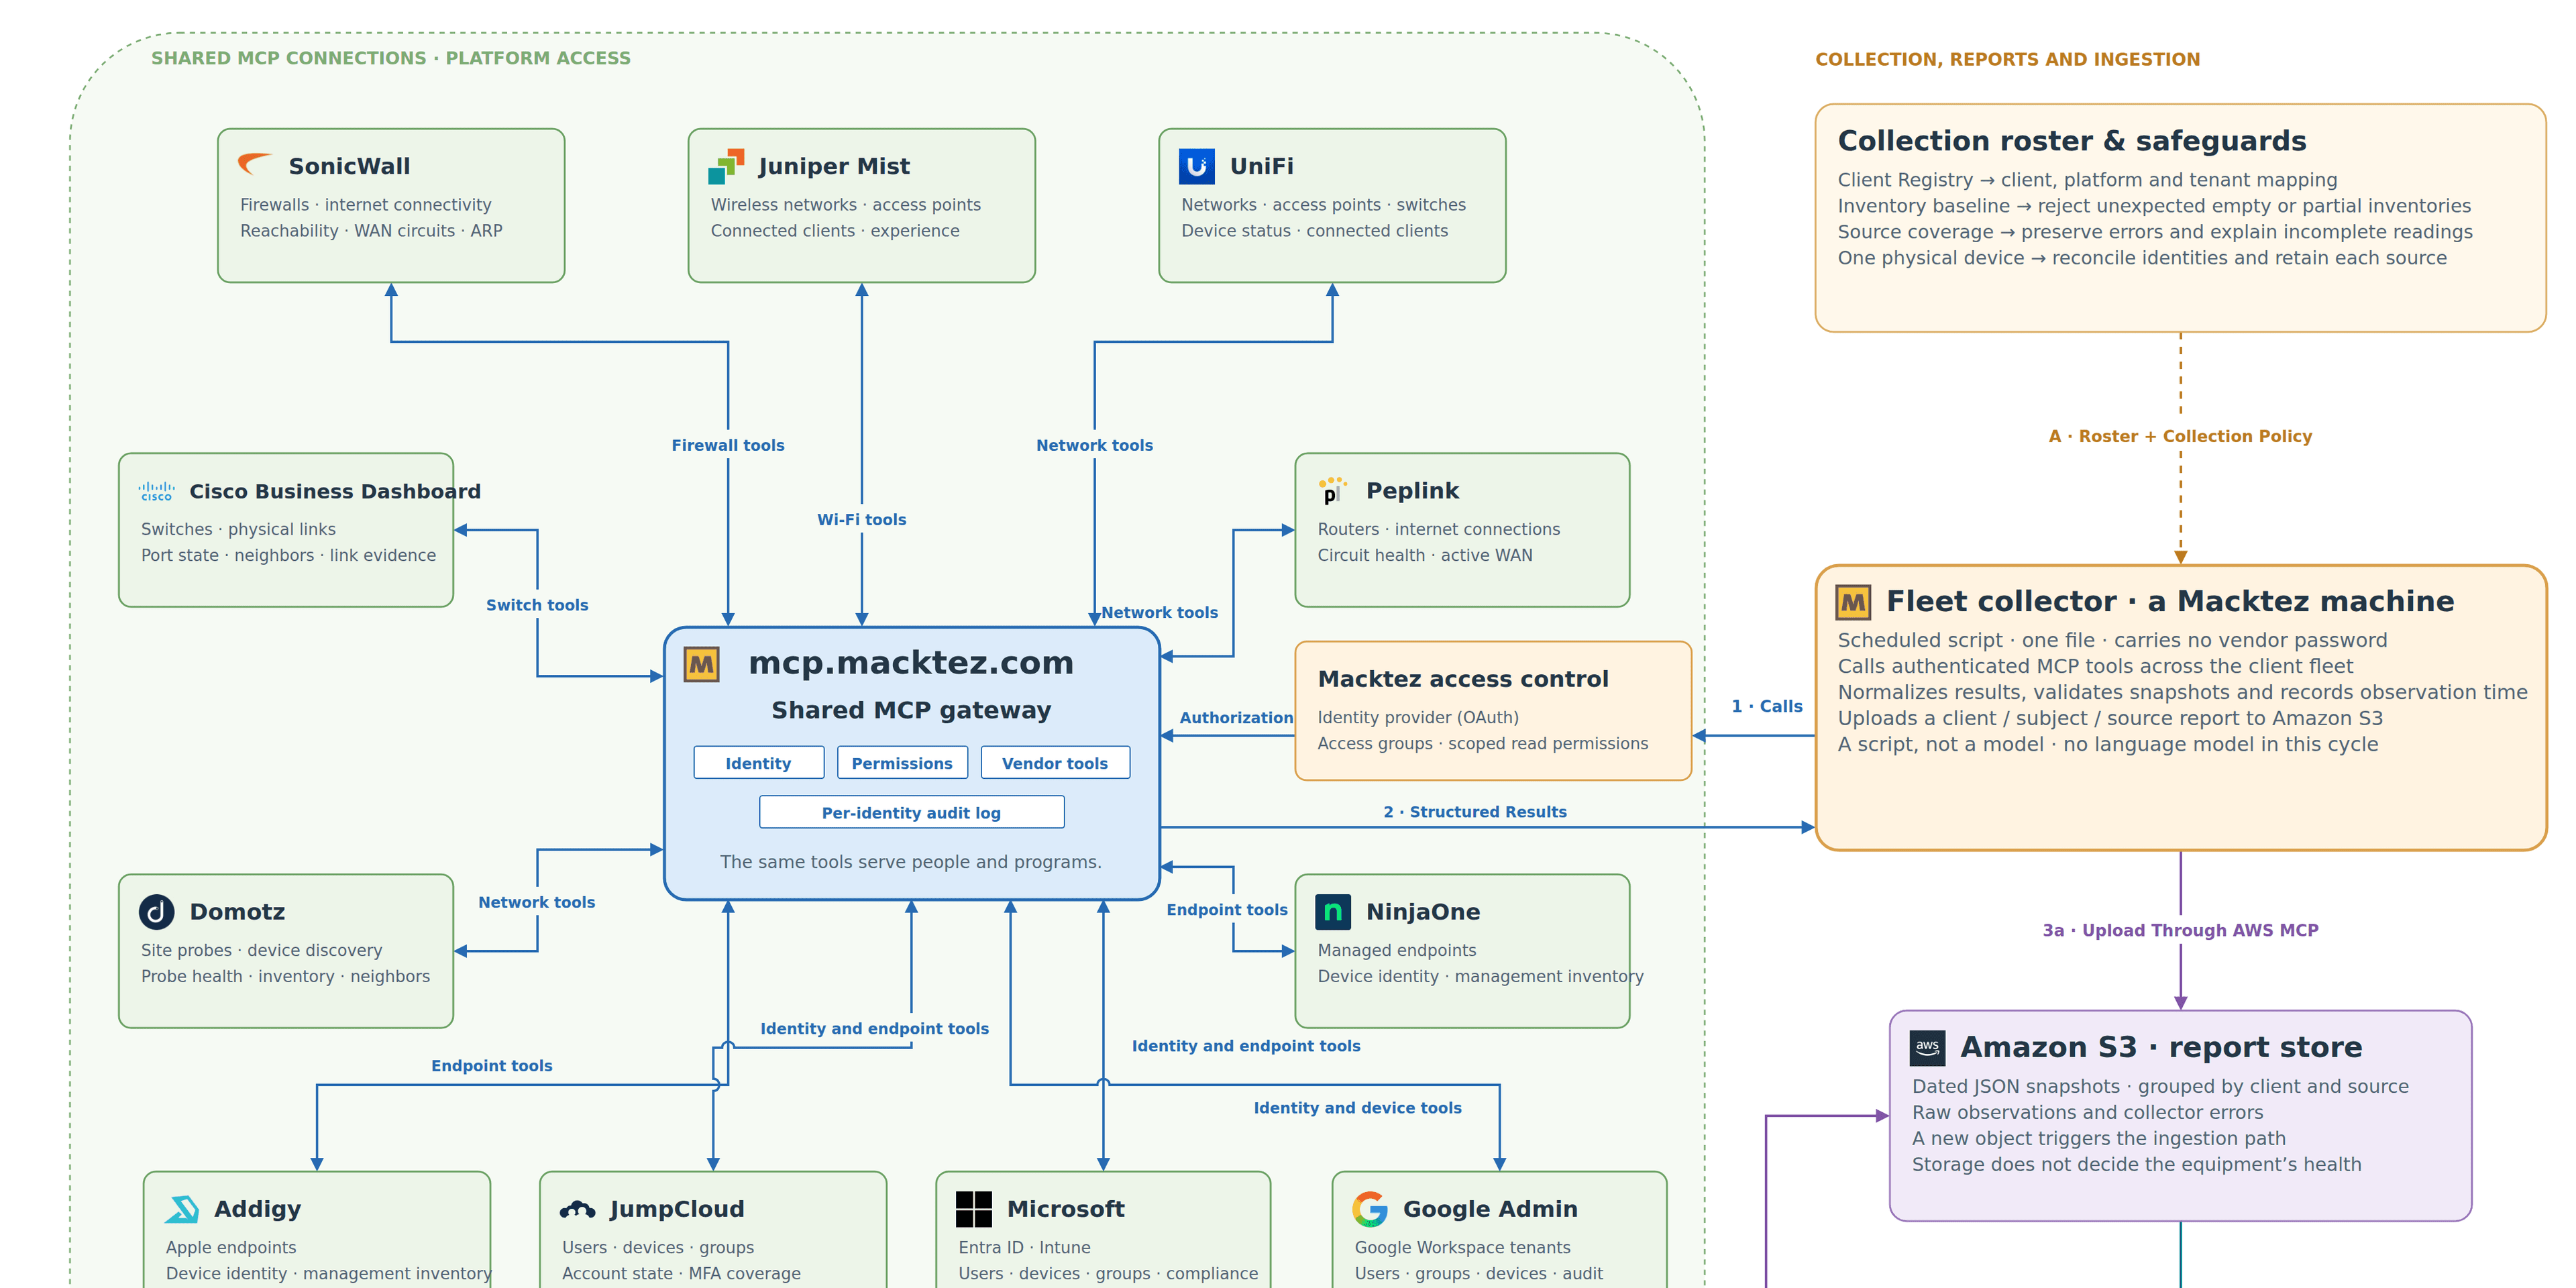Click the Microsoft logo icon
The width and height of the screenshot is (2576, 1288).
(x=973, y=1209)
